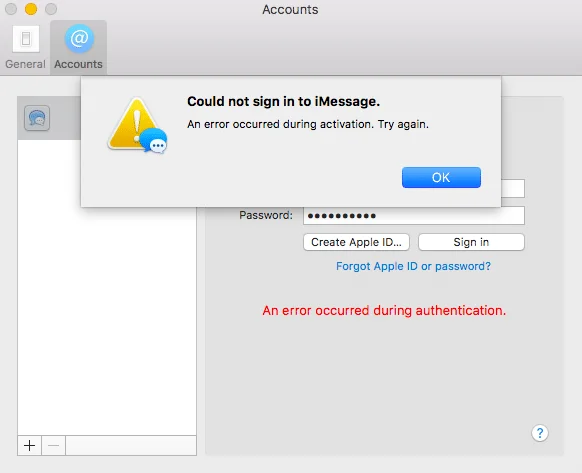Image resolution: width=582 pixels, height=473 pixels.
Task: Click the Password input field
Action: (413, 215)
